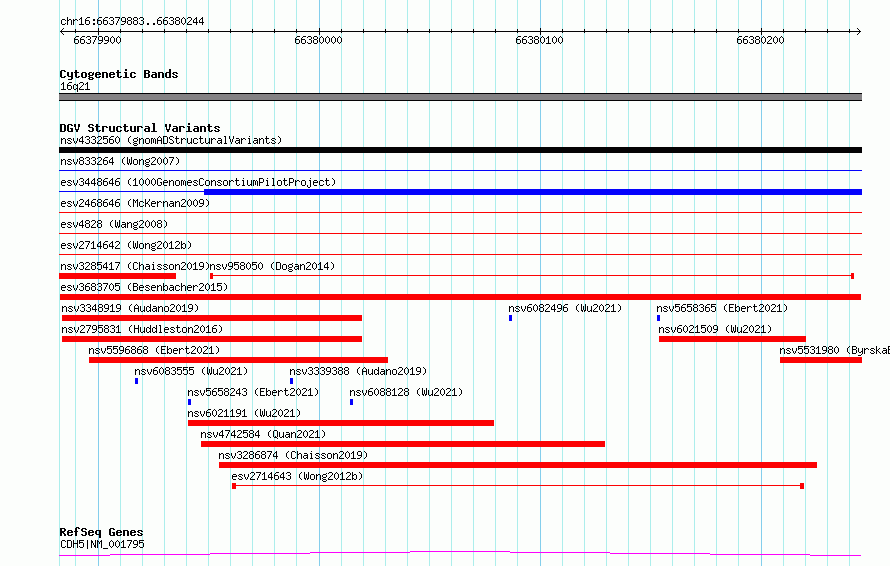Select the gray 16q21 band bar
This screenshot has height=566, width=890.
(460, 97)
